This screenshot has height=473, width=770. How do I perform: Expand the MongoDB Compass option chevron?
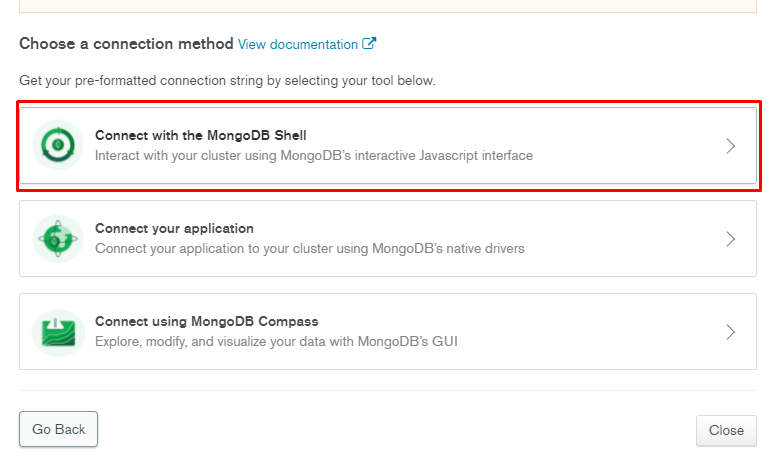click(x=731, y=332)
